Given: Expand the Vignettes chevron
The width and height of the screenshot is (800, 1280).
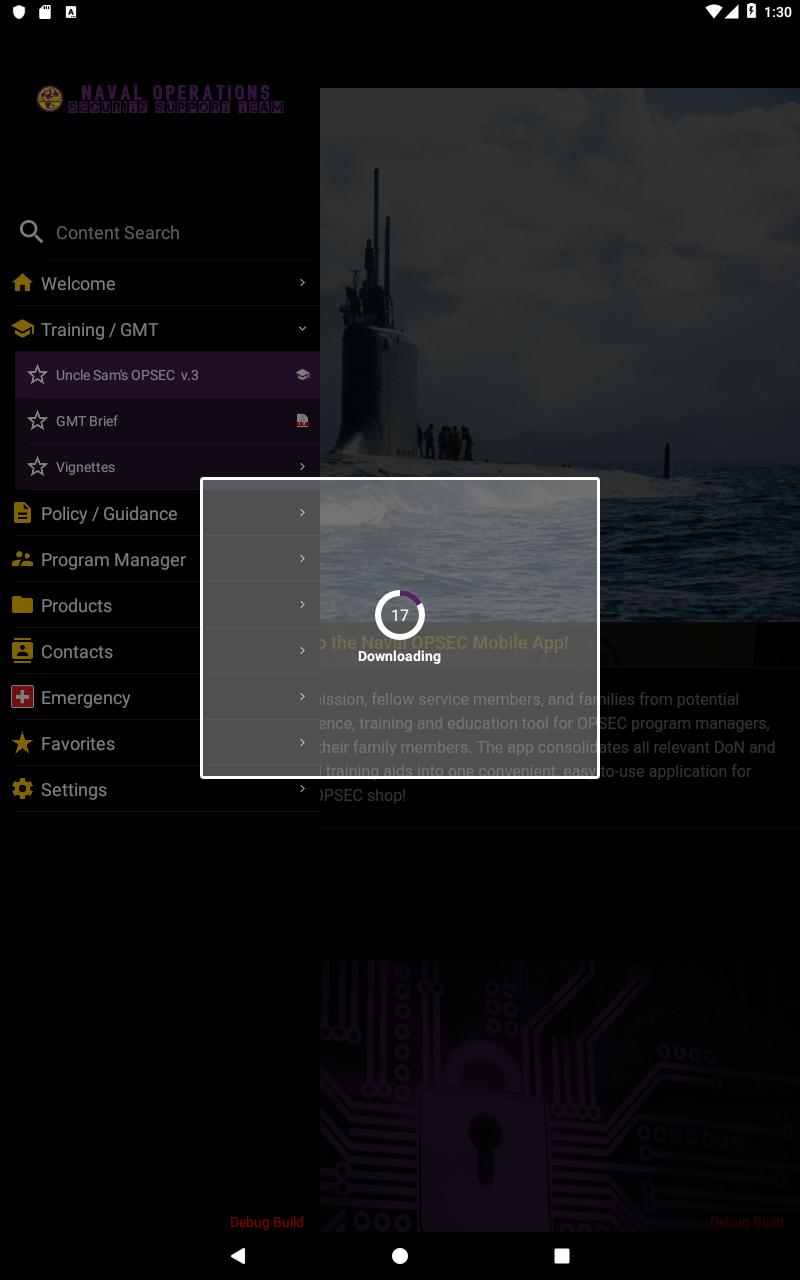Looking at the screenshot, I should (302, 467).
